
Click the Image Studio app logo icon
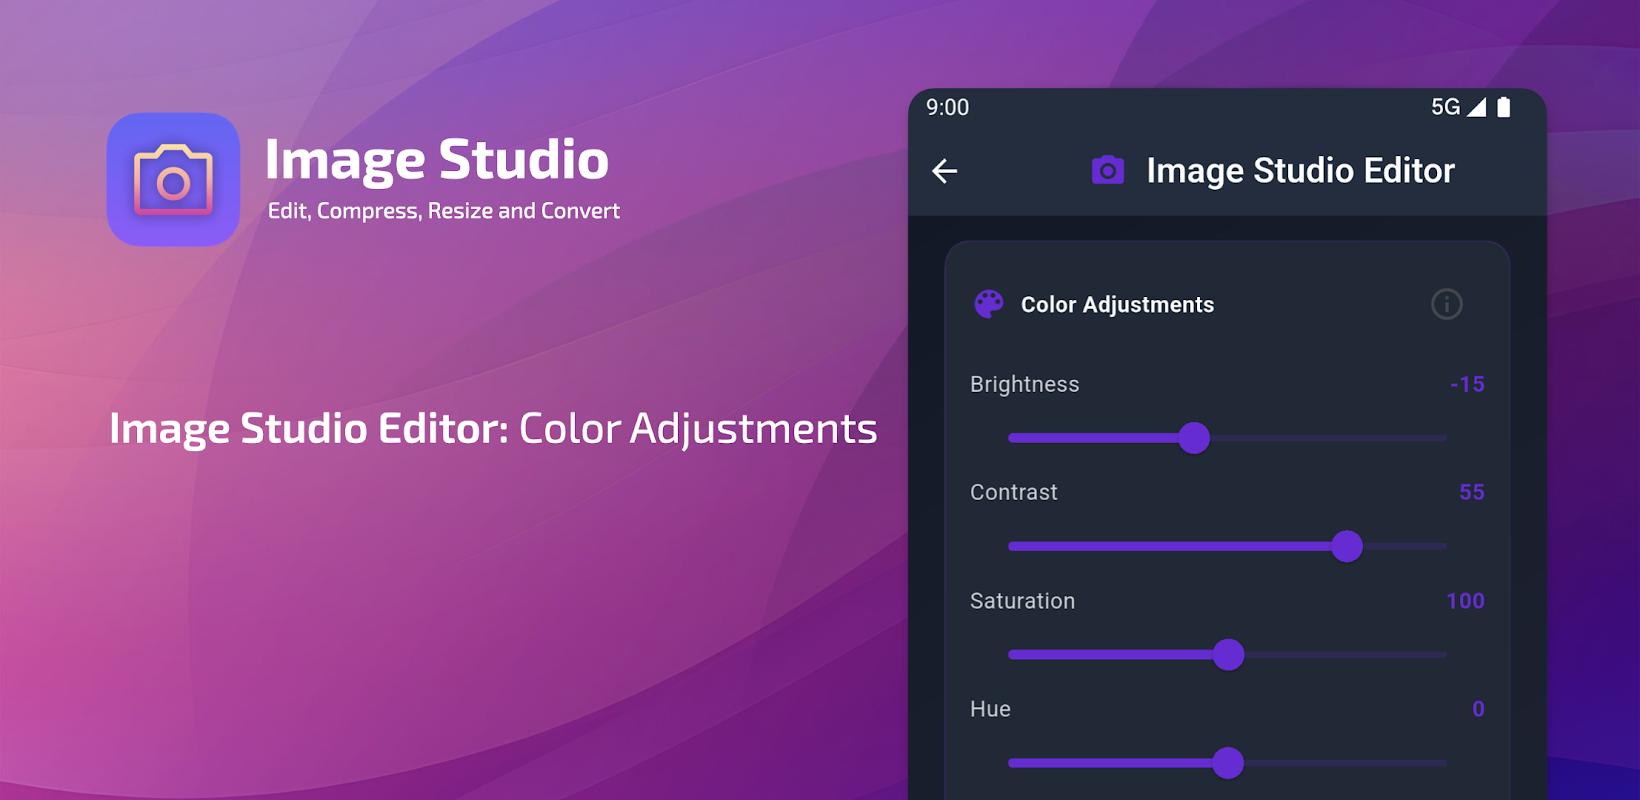pos(173,180)
